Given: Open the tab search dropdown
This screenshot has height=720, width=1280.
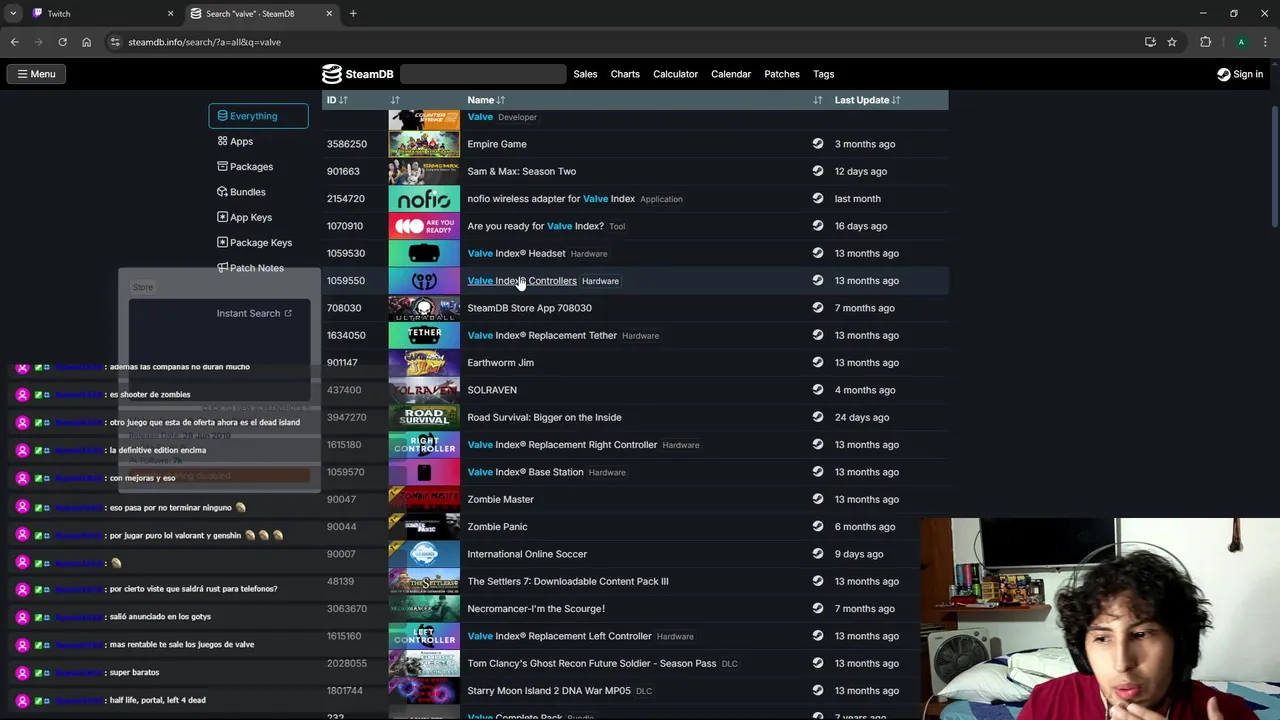Looking at the screenshot, I should coord(12,14).
